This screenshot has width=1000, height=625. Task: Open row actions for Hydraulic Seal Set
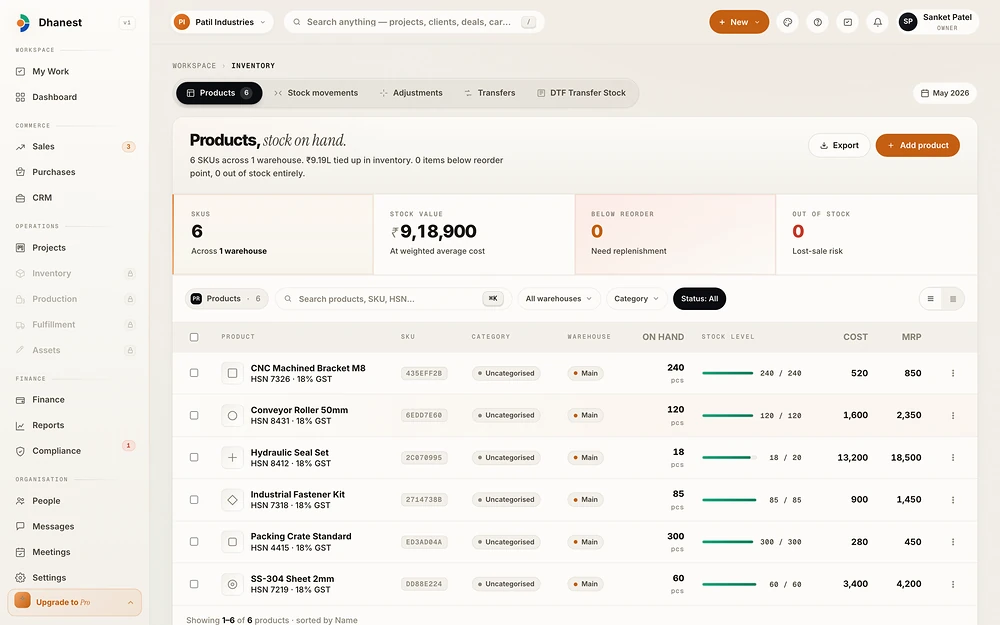coord(953,457)
